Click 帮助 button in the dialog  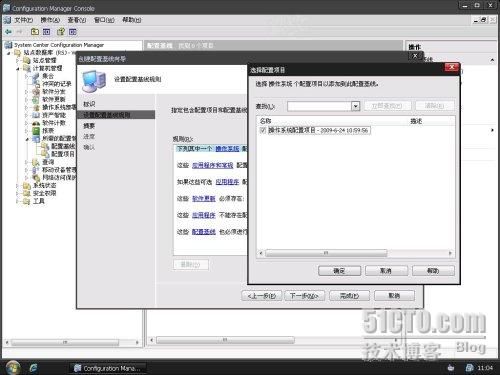click(433, 271)
